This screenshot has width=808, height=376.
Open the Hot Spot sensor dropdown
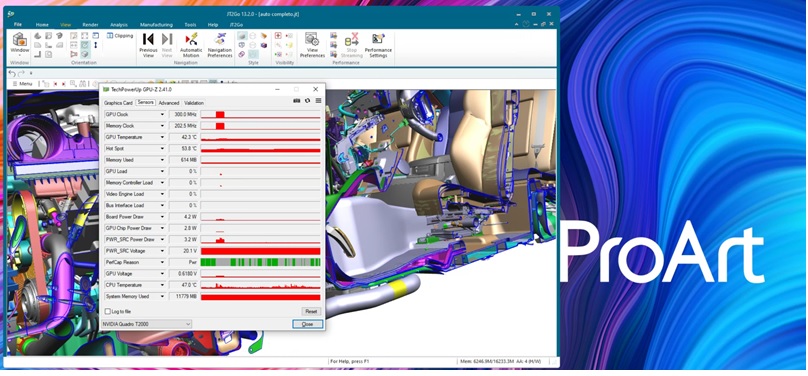click(162, 148)
